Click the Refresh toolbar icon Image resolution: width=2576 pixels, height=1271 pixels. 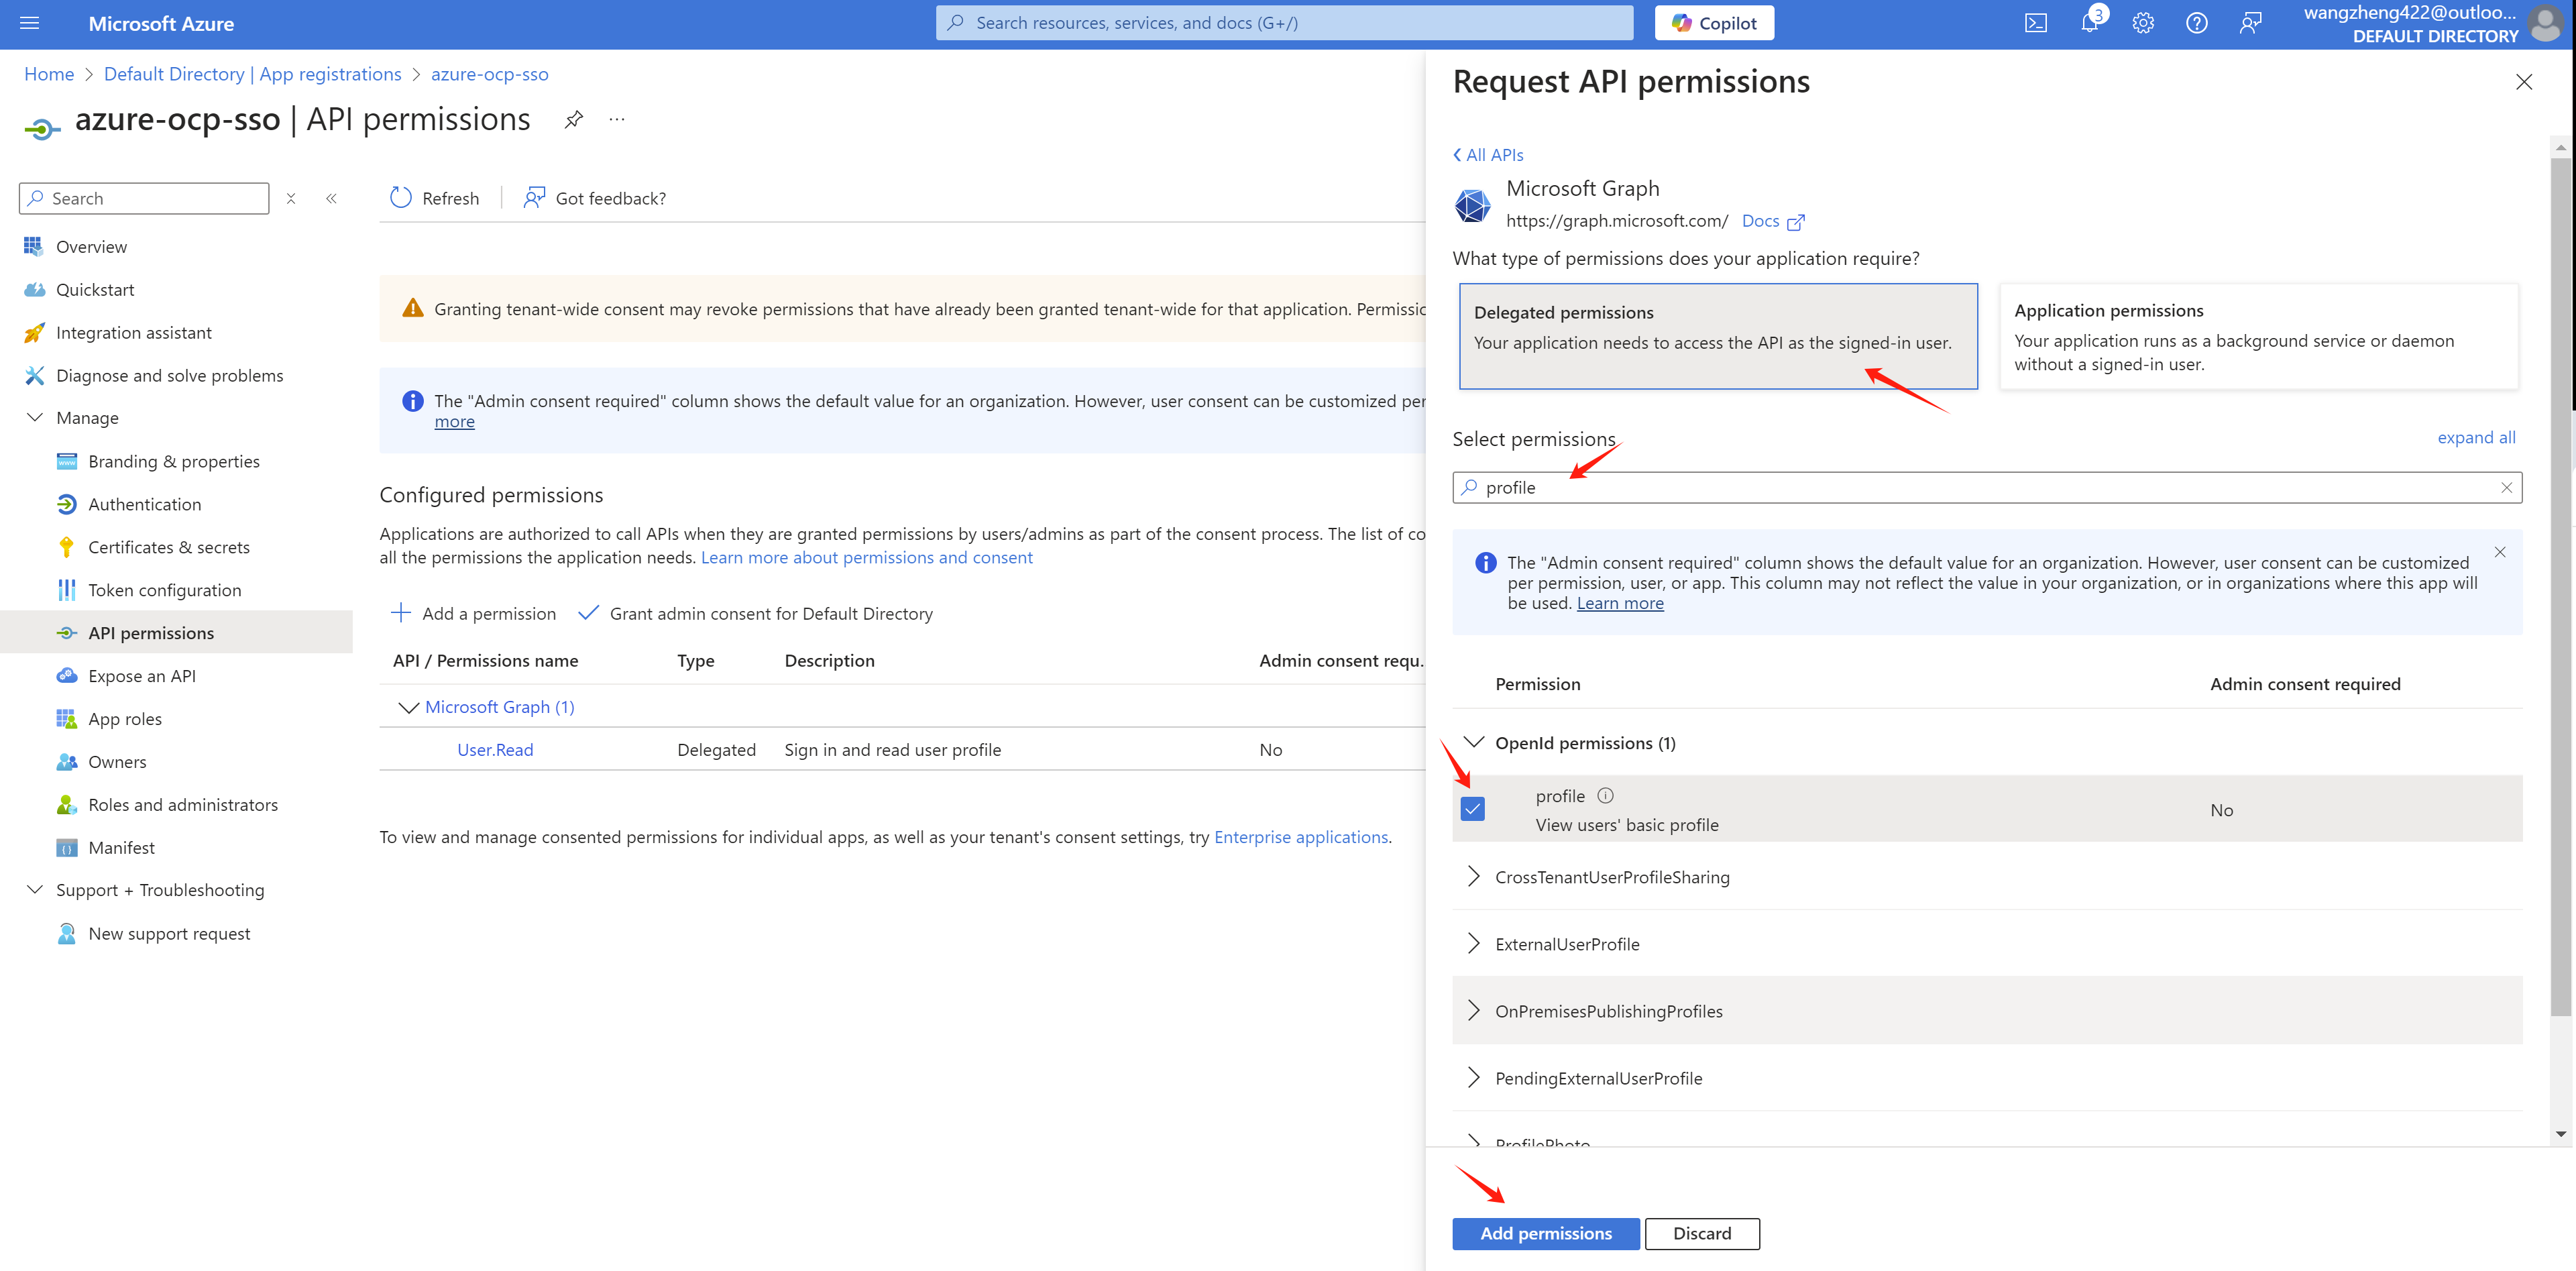tap(401, 198)
